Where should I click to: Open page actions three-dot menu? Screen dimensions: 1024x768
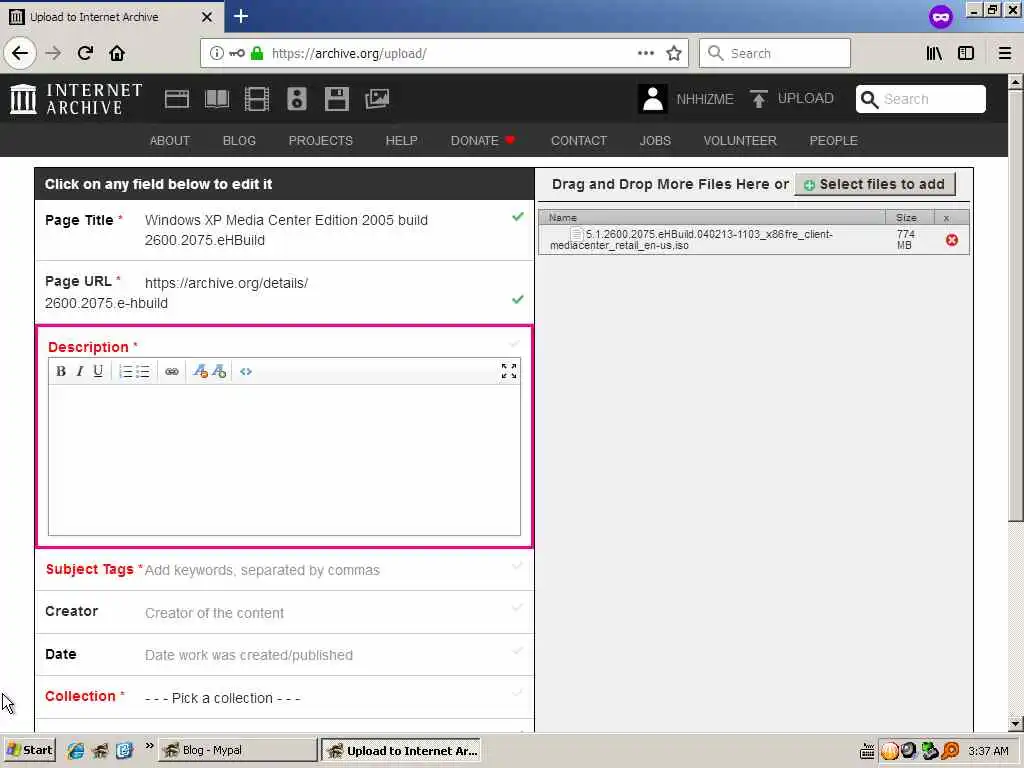coord(645,53)
